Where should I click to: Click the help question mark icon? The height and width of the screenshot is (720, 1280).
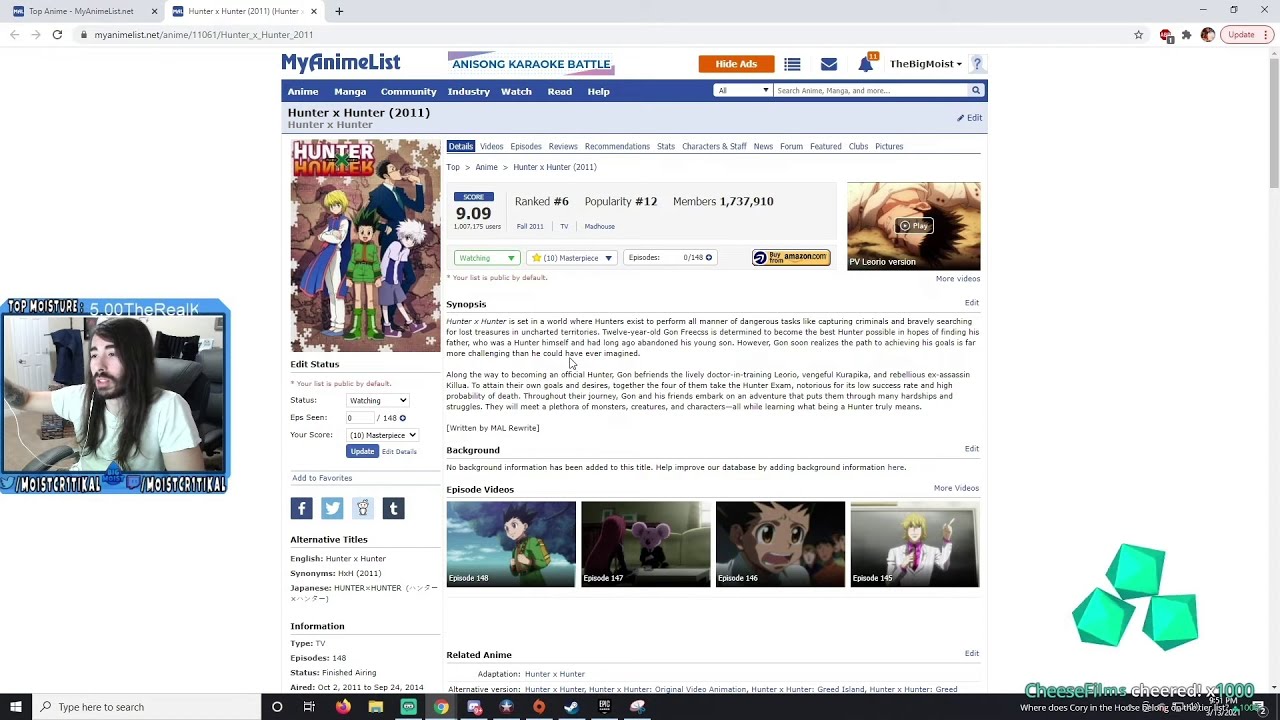[977, 64]
